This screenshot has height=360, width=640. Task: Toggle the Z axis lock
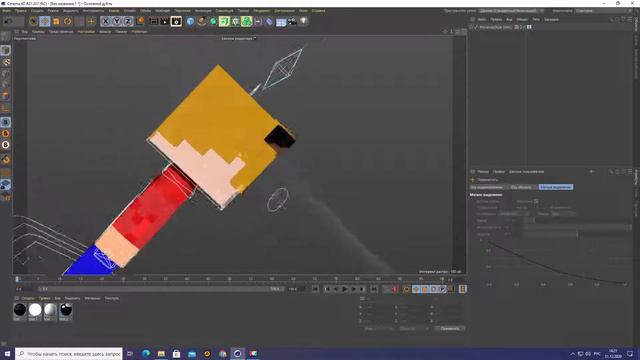pyautogui.click(x=128, y=21)
